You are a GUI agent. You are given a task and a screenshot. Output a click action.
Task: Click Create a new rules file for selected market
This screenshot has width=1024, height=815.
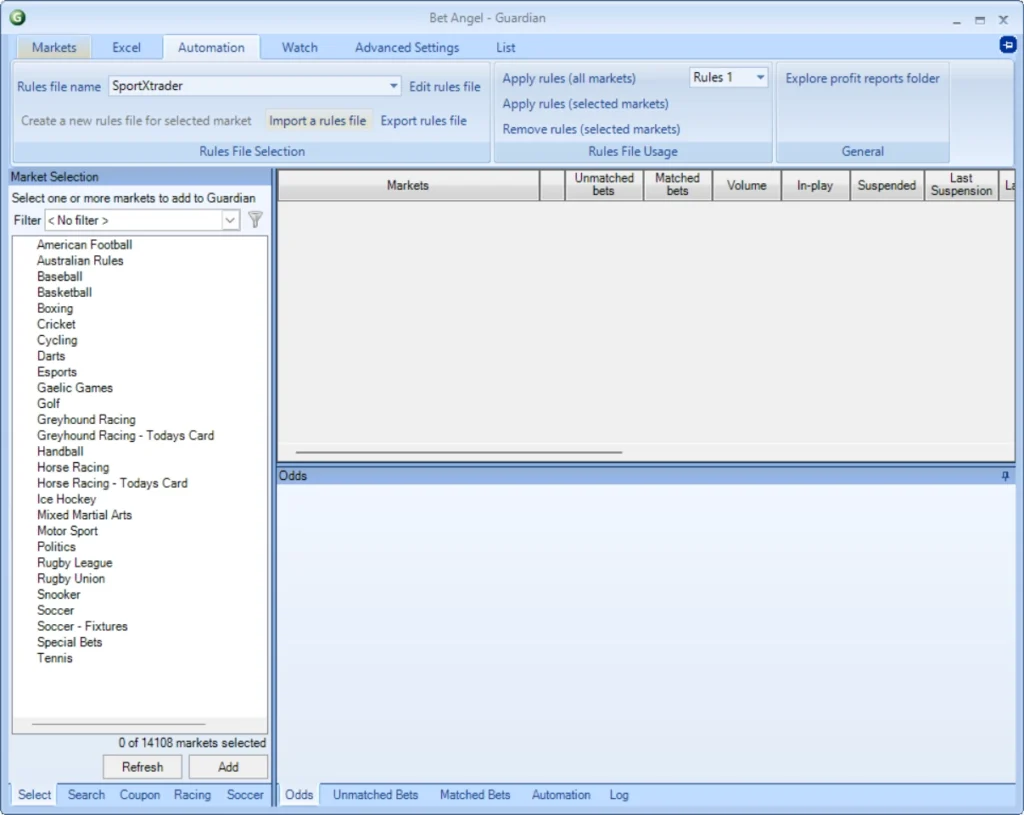tap(136, 121)
